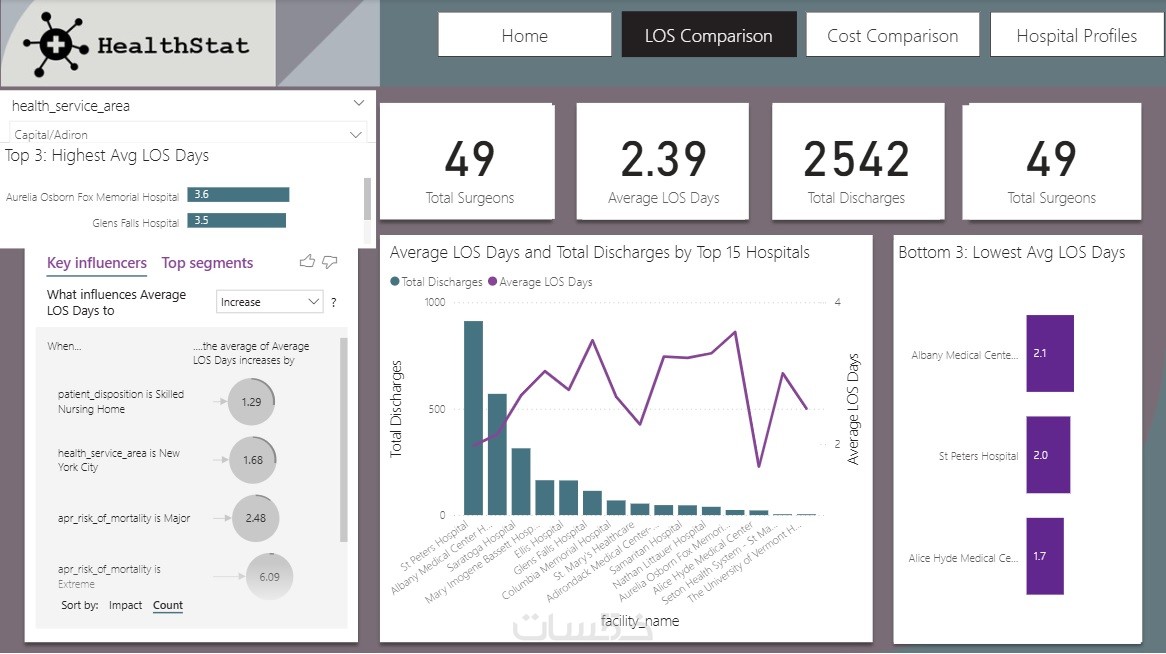Expand the health_service_area slicer chevron
This screenshot has height=654, width=1166.
(359, 103)
